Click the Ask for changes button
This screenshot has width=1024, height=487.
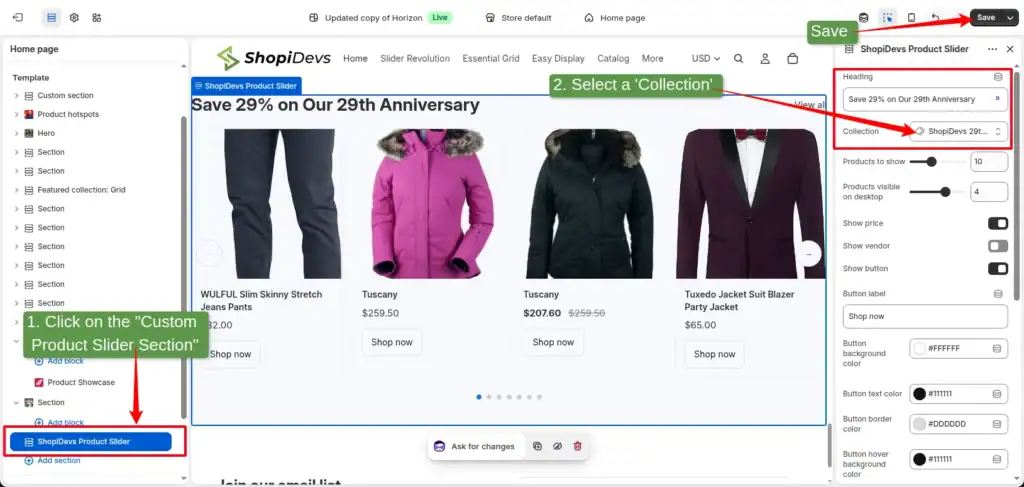(475, 447)
